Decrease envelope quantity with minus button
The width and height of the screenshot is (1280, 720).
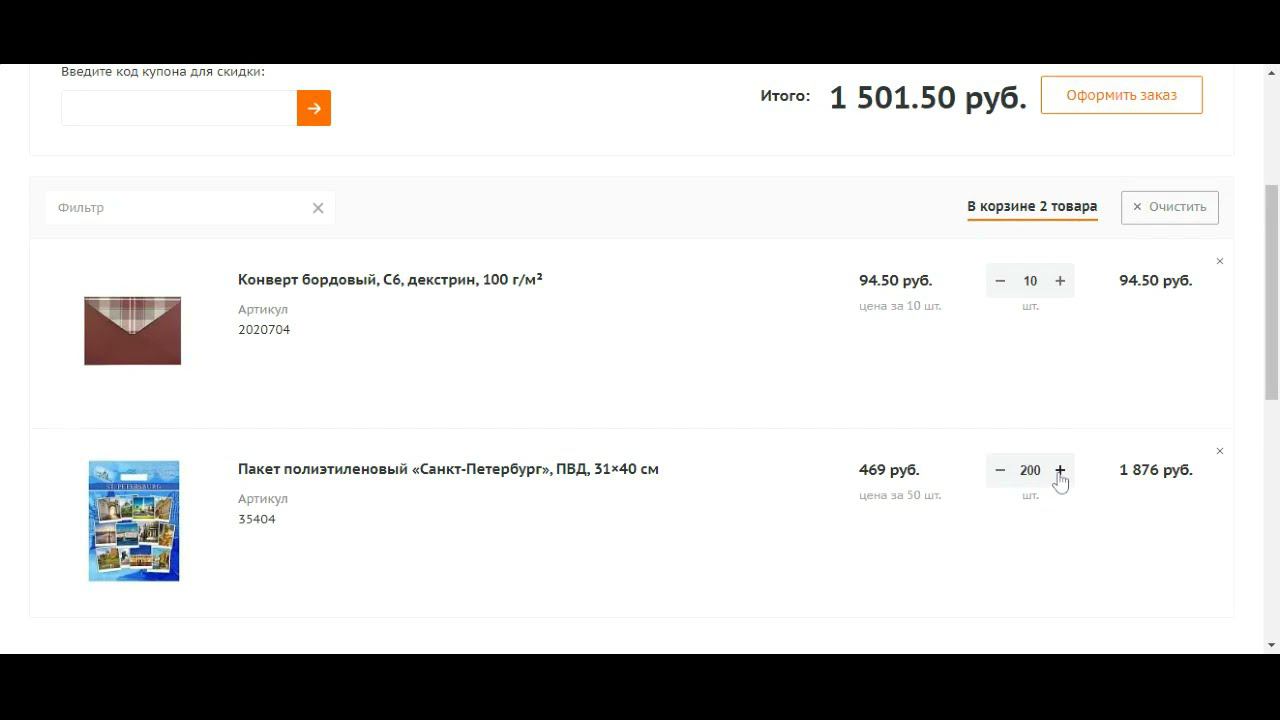pos(1000,281)
